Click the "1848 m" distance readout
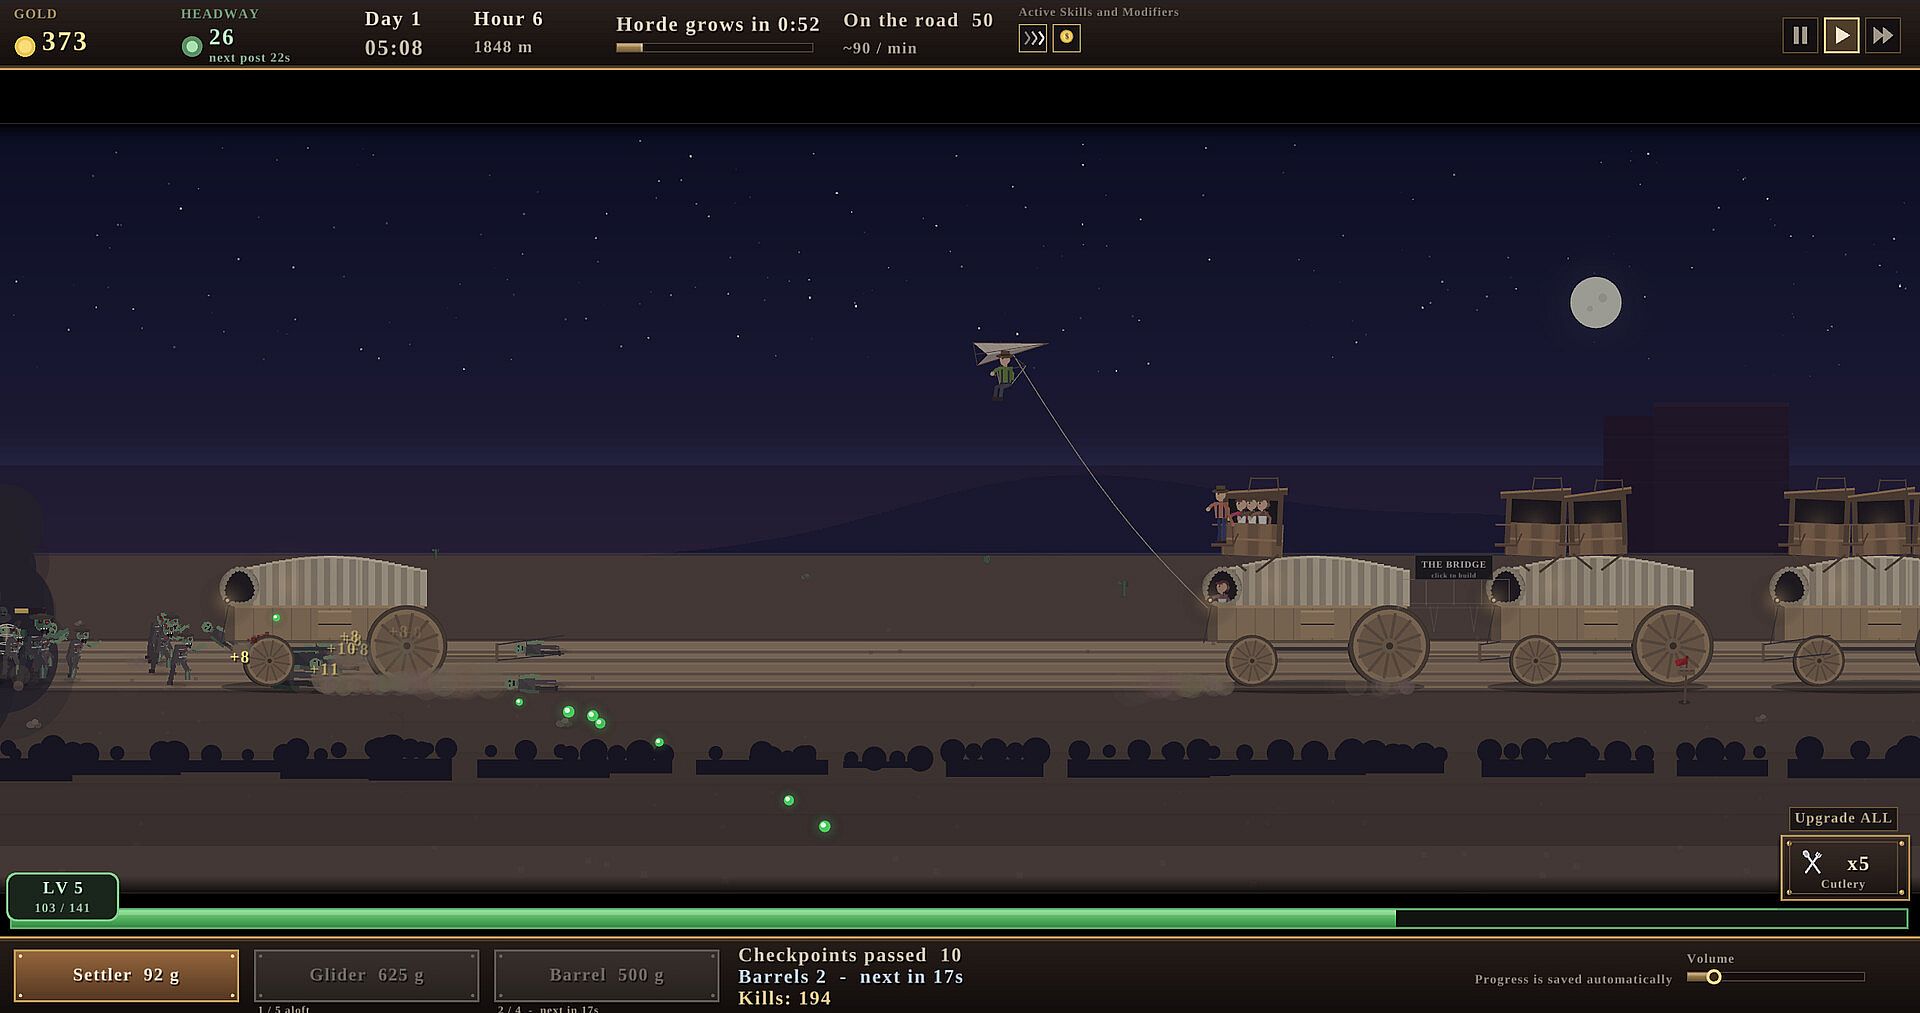Viewport: 1920px width, 1013px height. click(503, 47)
